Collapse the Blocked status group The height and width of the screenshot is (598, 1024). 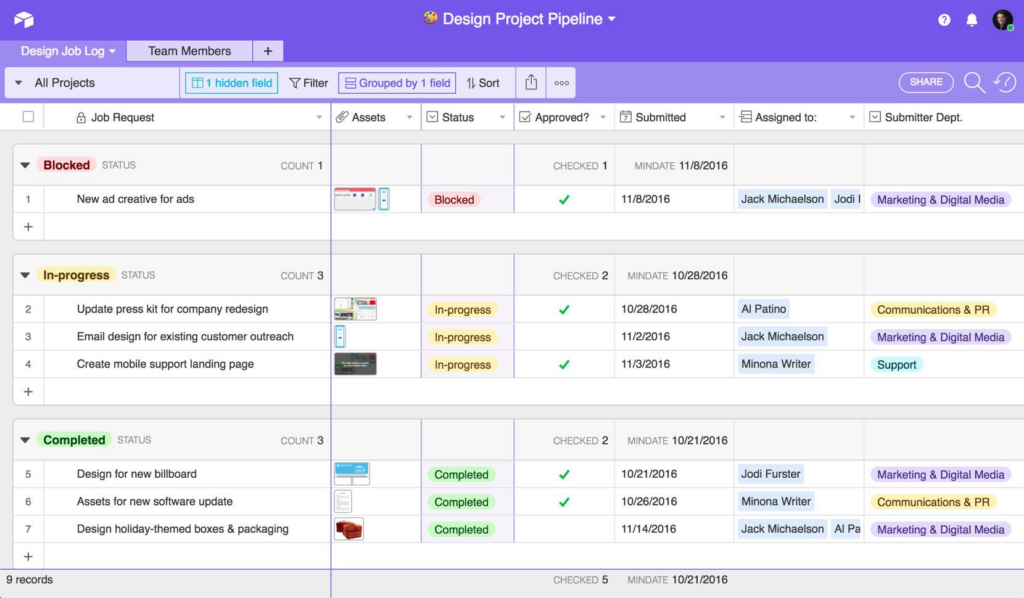pyautogui.click(x=25, y=165)
